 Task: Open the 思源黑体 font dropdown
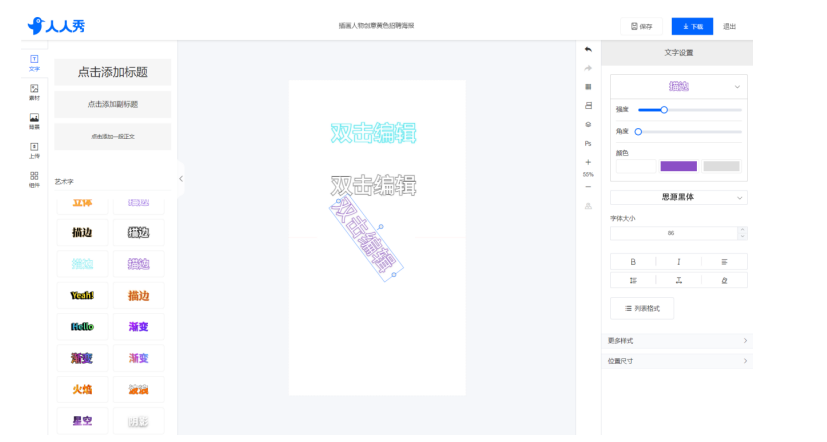[679, 197]
